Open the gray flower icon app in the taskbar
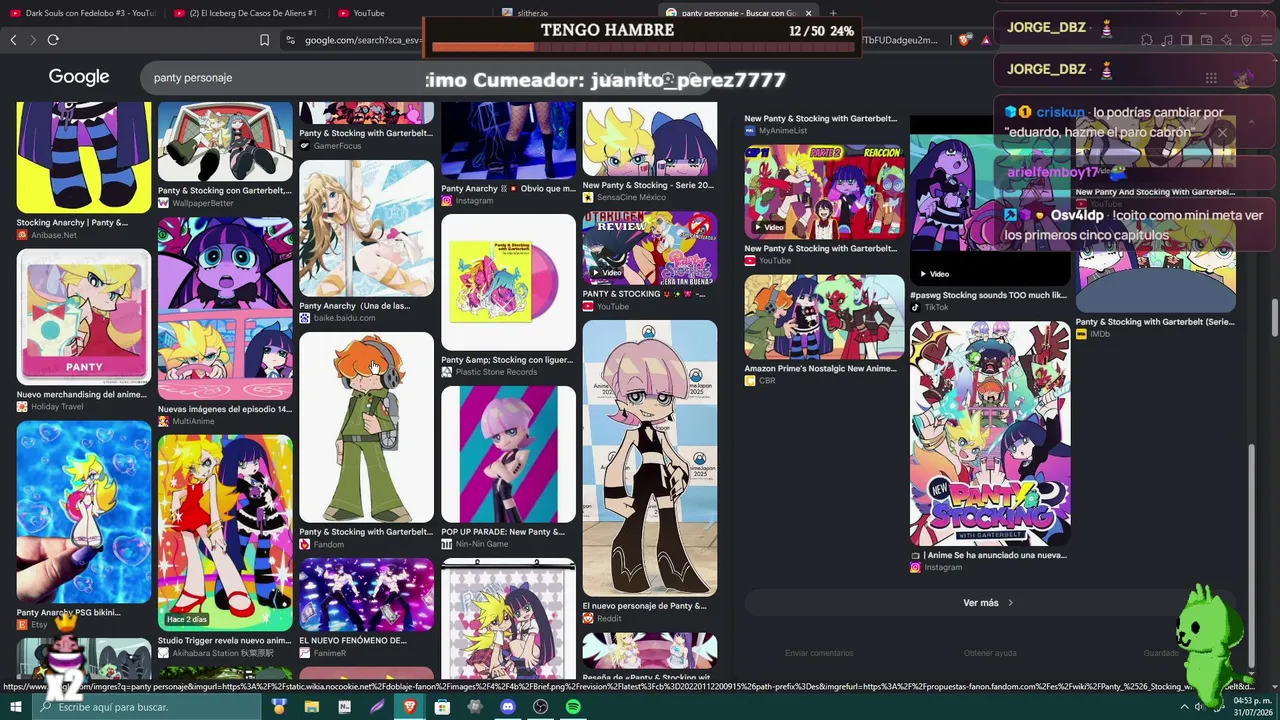 coord(475,707)
